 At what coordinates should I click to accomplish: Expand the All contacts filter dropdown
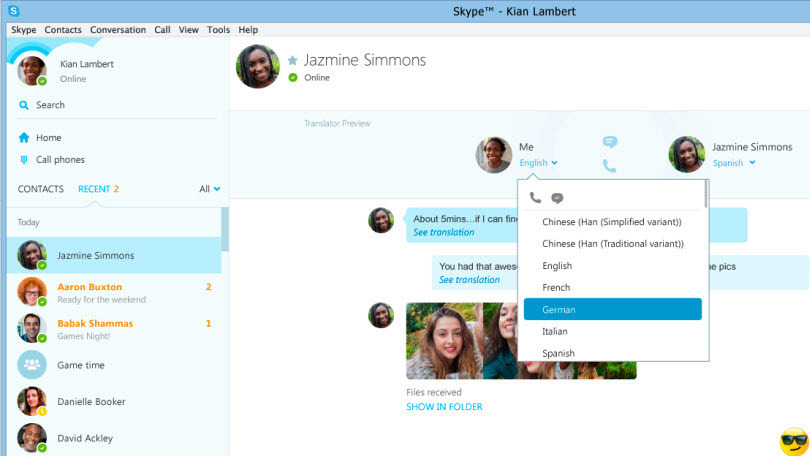point(210,189)
